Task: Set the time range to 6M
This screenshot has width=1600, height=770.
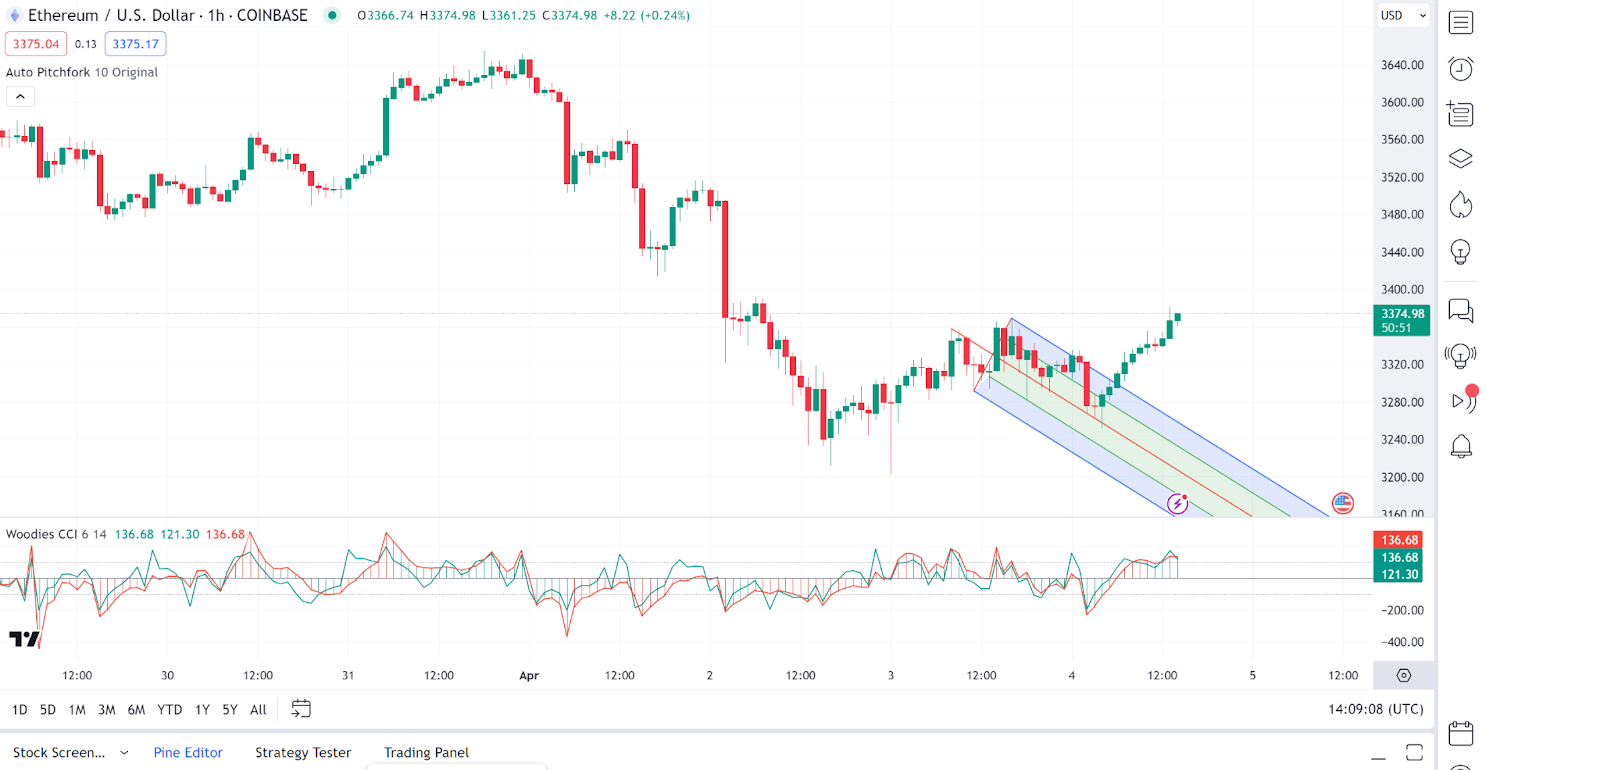Action: [137, 710]
